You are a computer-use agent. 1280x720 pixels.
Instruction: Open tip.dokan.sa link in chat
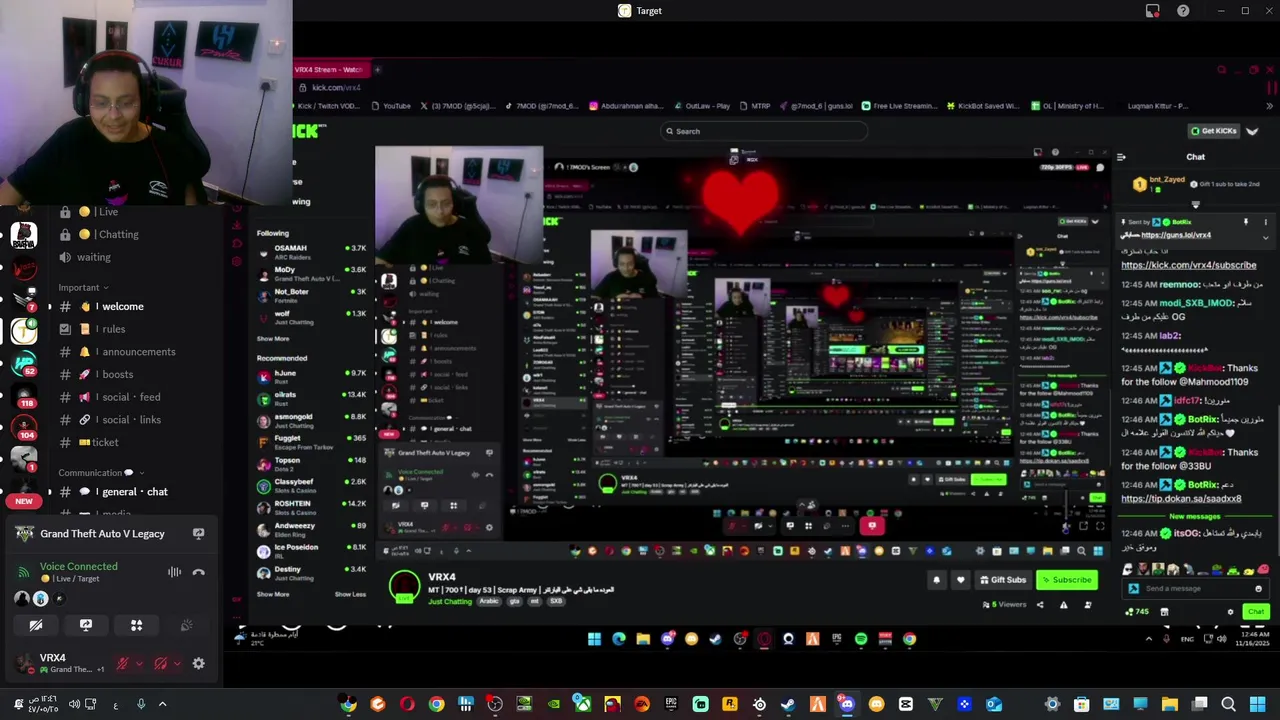coord(1181,499)
